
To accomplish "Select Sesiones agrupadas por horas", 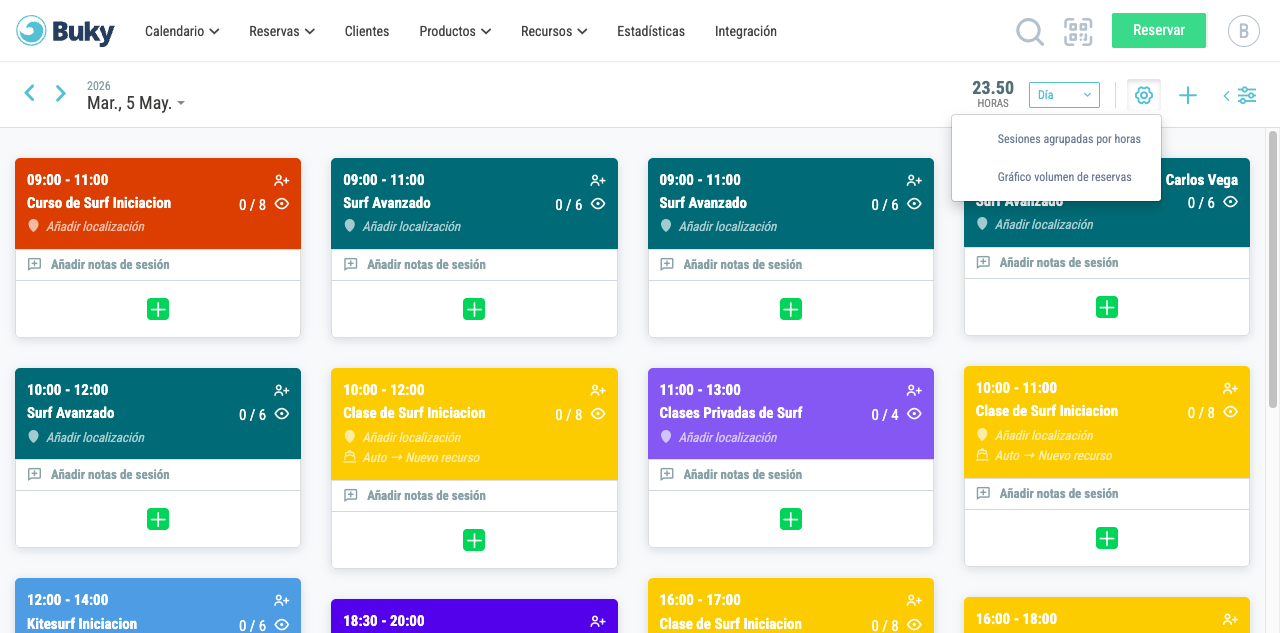I will pyautogui.click(x=1069, y=139).
